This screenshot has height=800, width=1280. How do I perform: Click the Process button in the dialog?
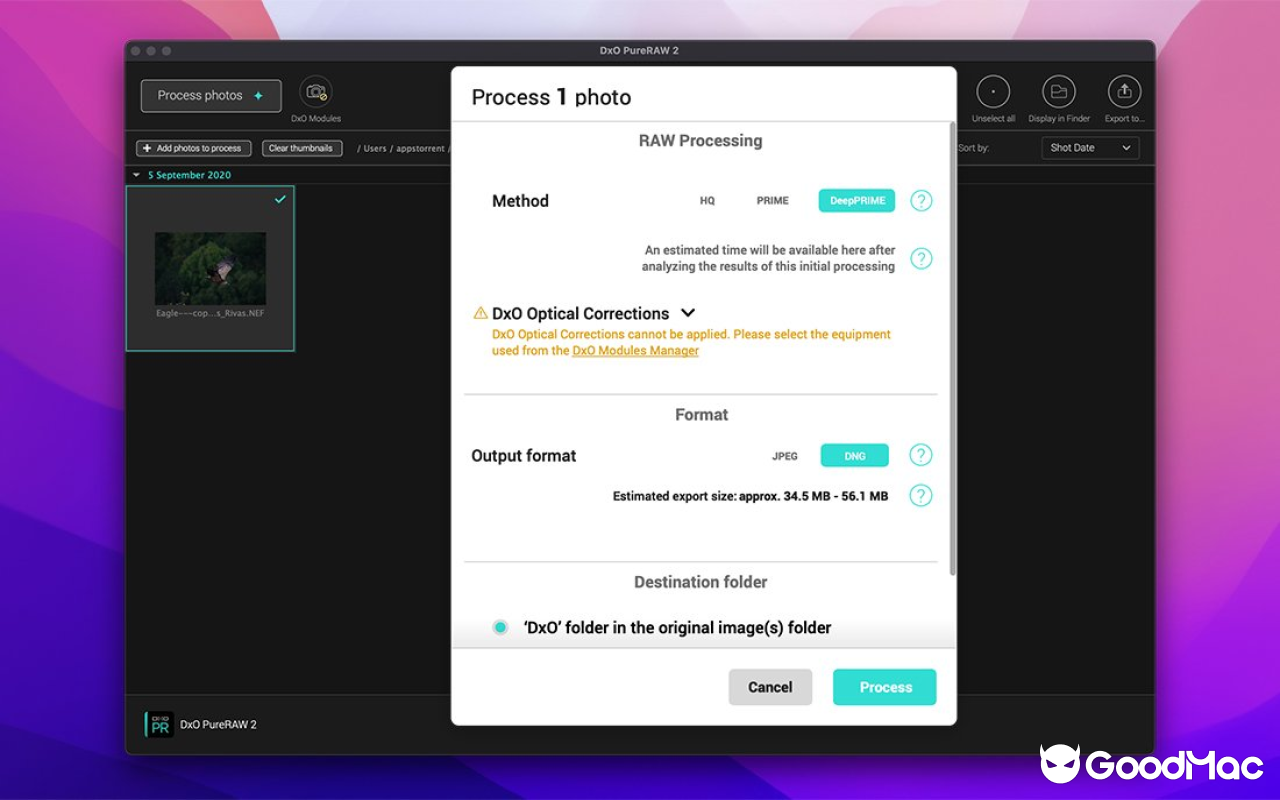click(x=885, y=687)
